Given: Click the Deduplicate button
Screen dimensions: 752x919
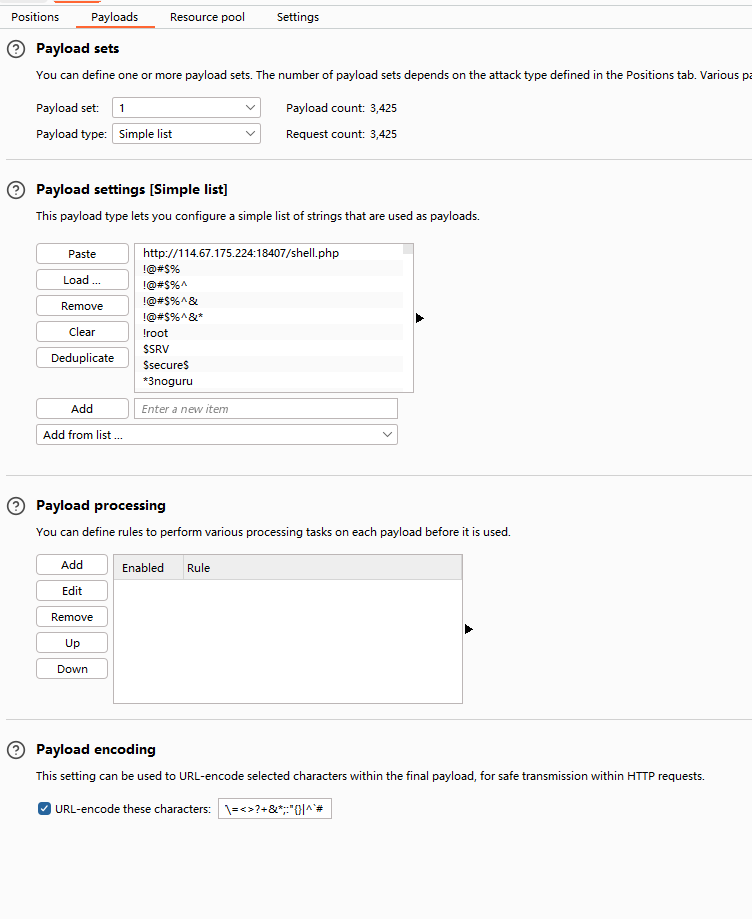Looking at the screenshot, I should point(82,358).
